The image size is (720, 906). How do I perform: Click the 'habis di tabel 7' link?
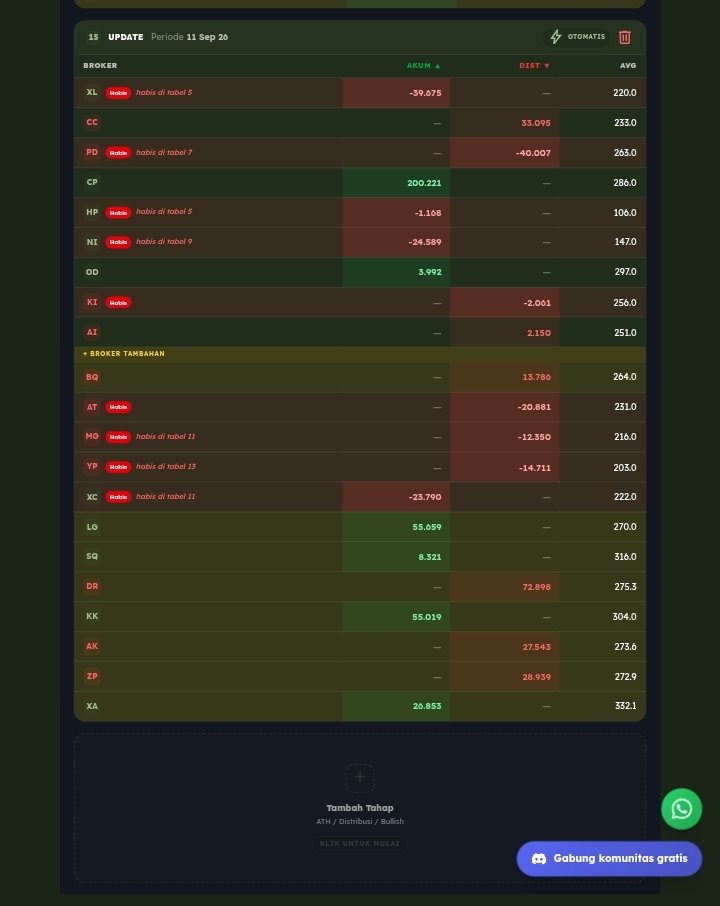164,153
